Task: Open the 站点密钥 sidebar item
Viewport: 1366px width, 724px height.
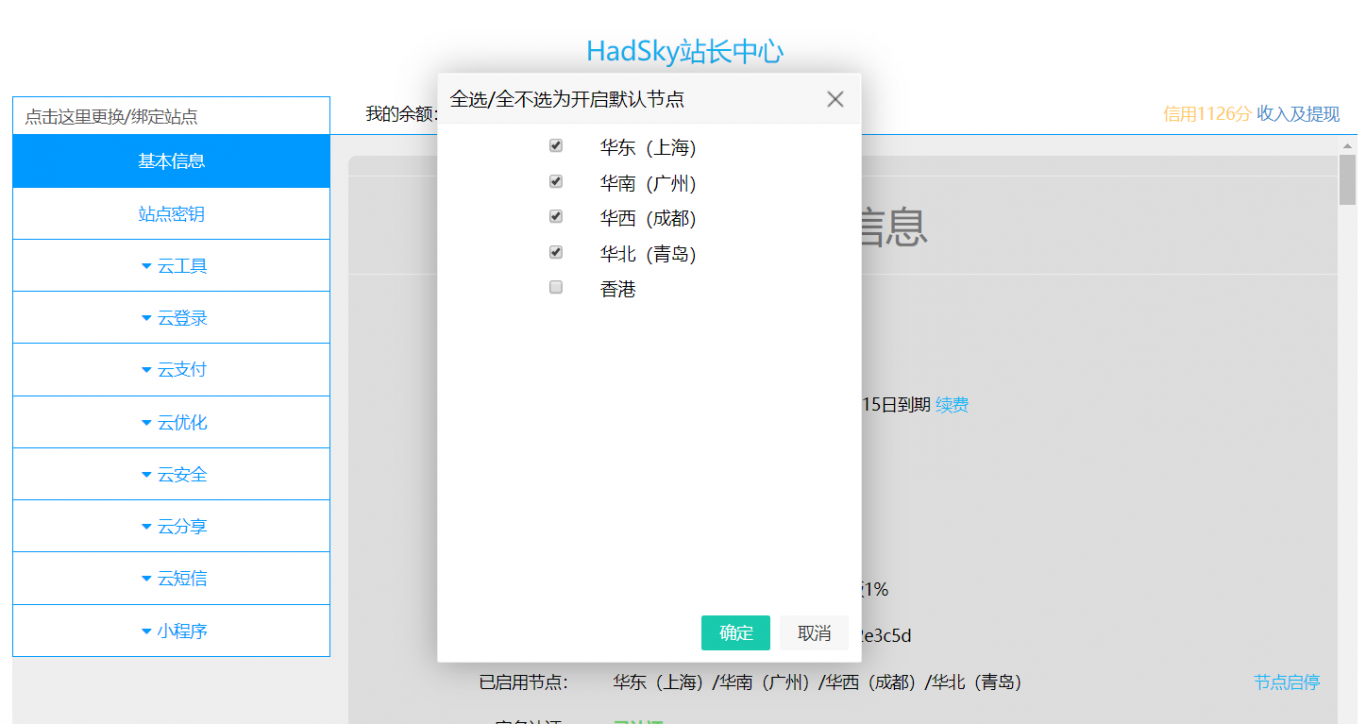Action: pos(171,214)
